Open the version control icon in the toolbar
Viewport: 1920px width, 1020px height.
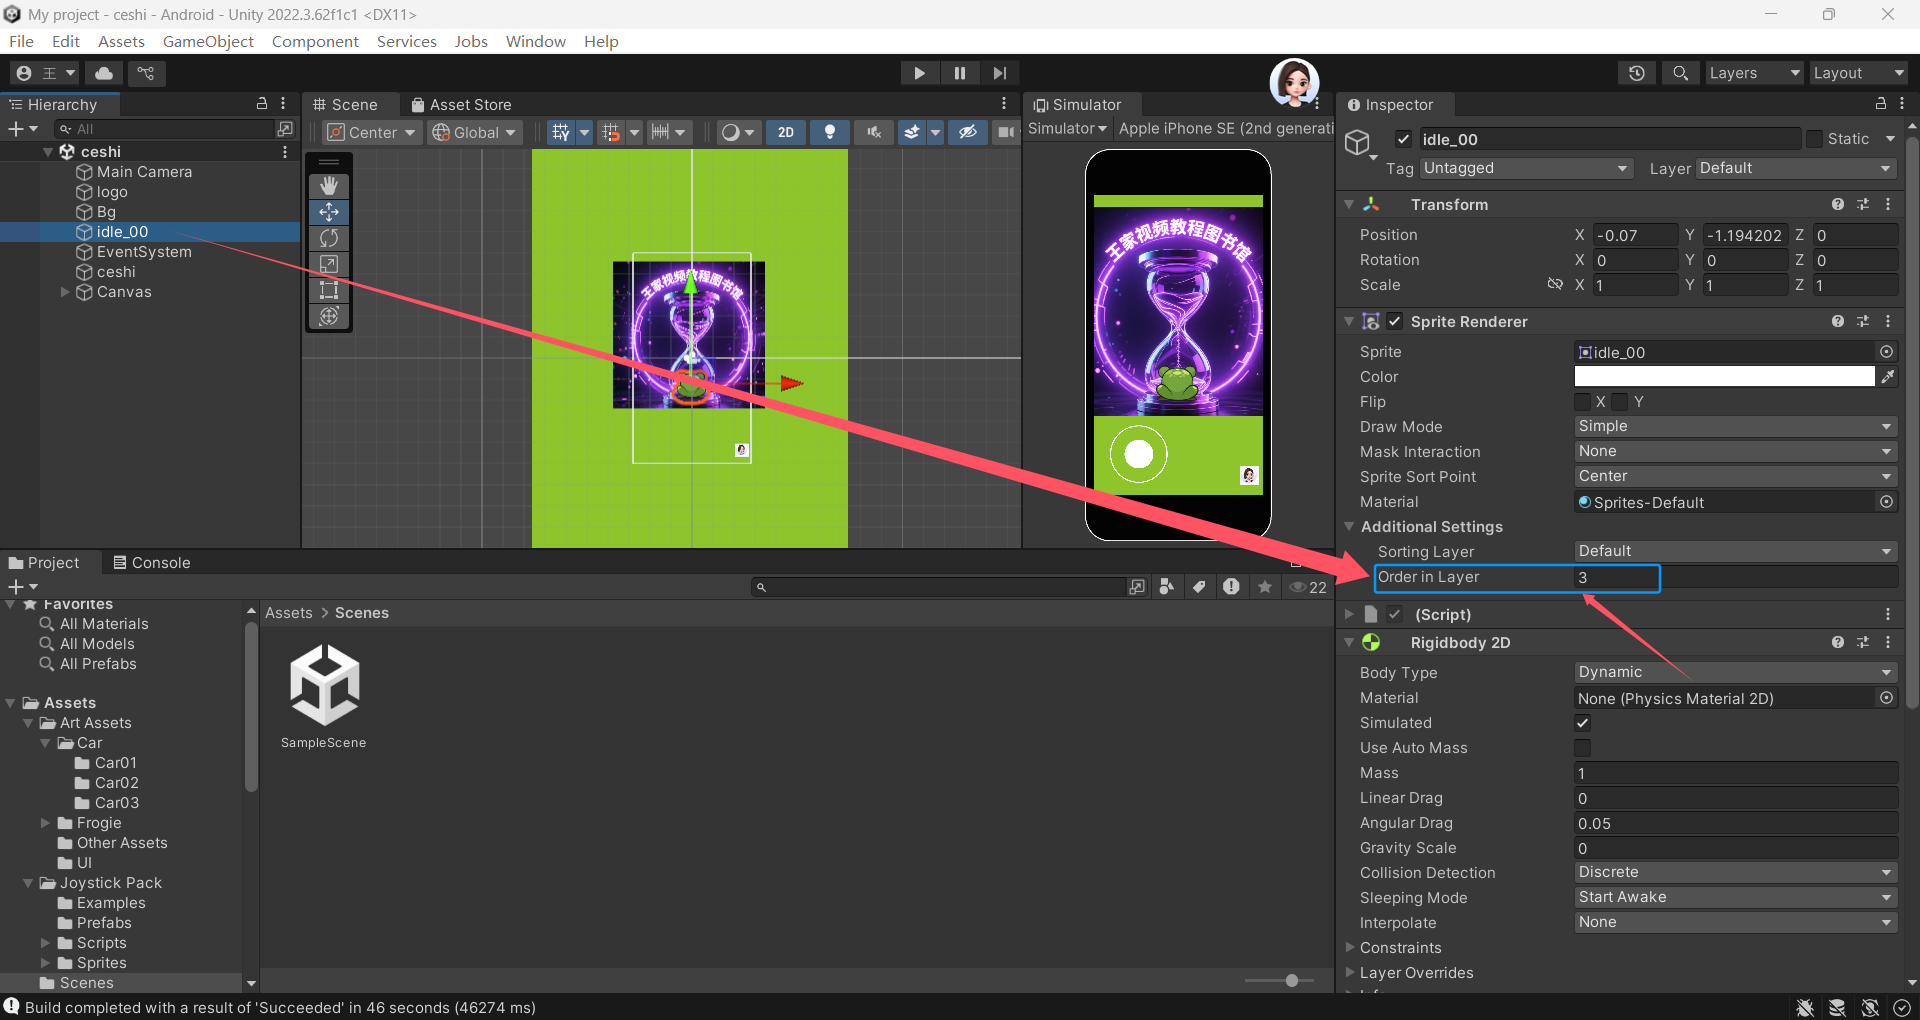[x=146, y=73]
